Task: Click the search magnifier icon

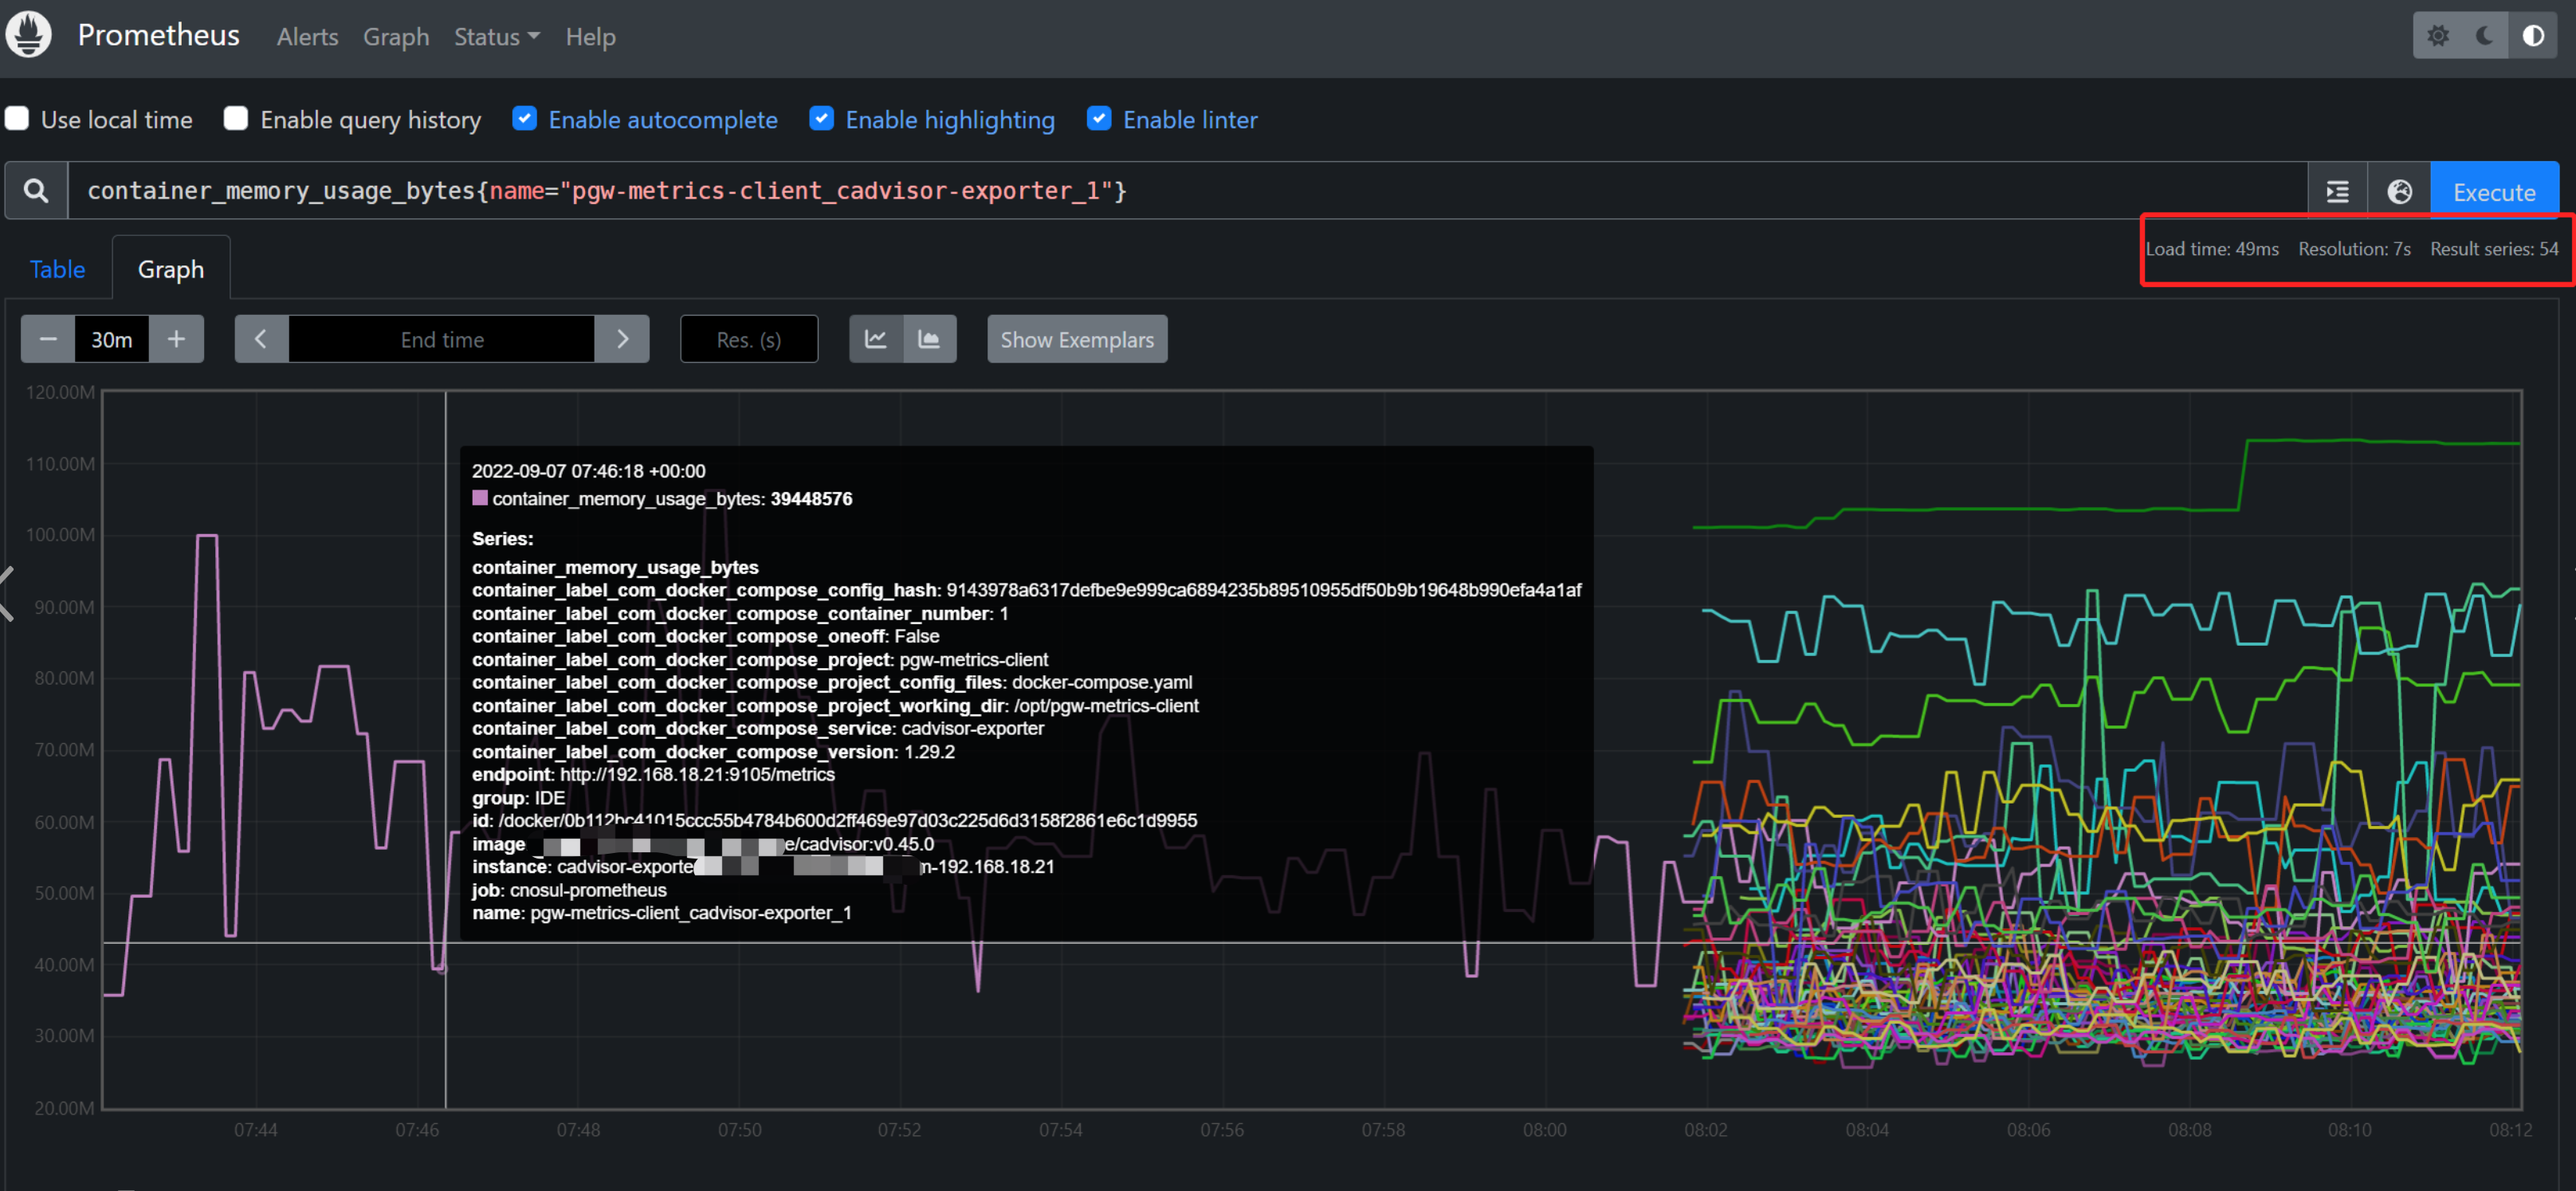Action: (x=36, y=190)
